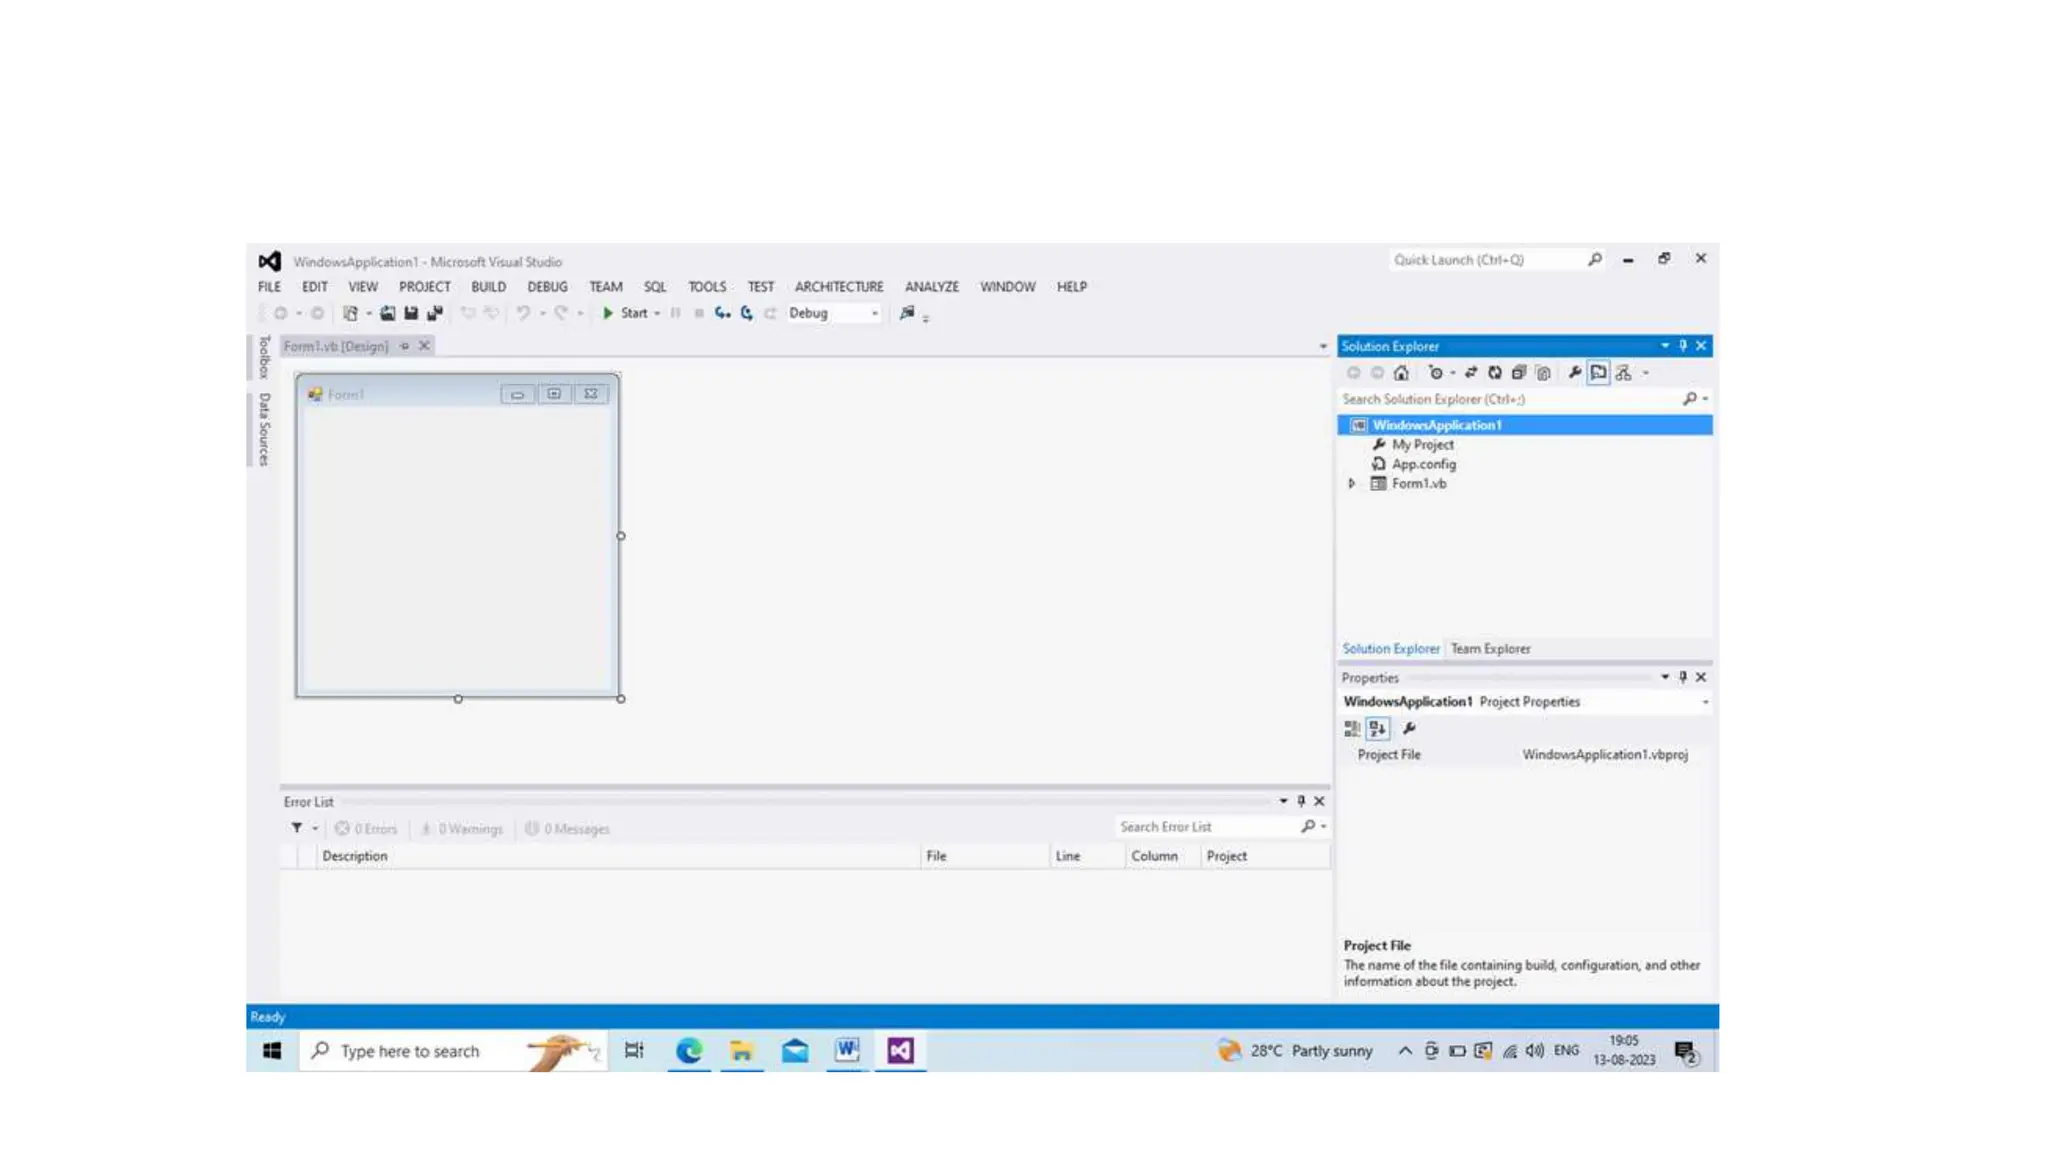Click the Save All toolbar icon
The width and height of the screenshot is (2048, 1152).
point(435,313)
